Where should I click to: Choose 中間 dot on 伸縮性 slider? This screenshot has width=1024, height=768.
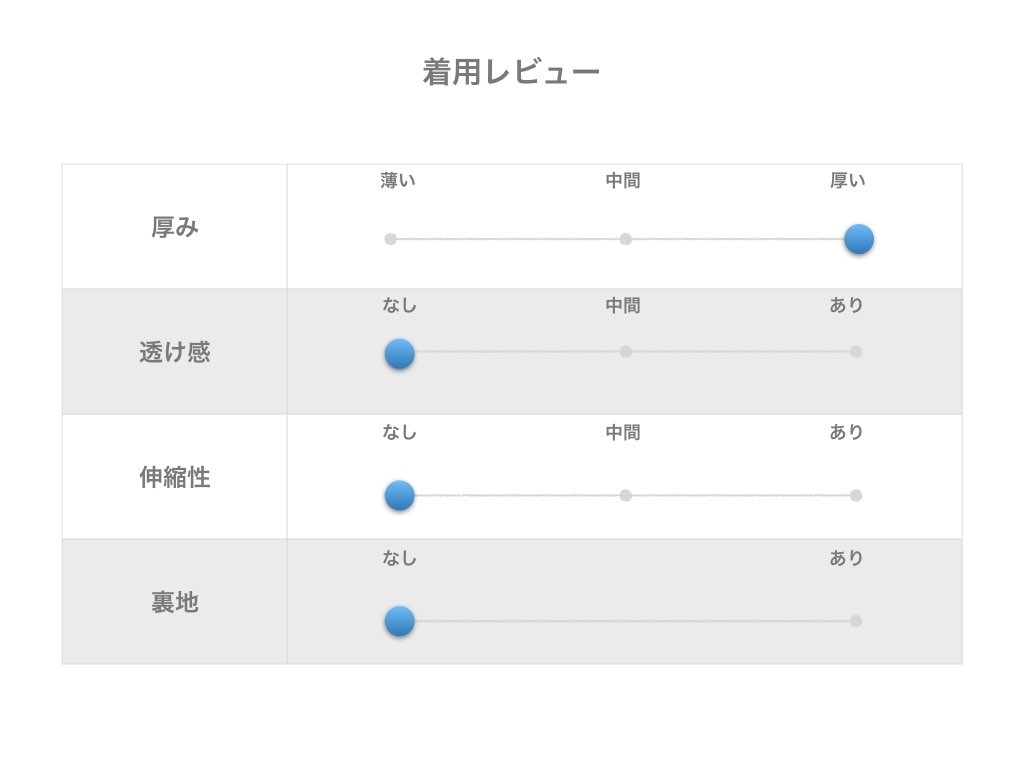[x=625, y=495]
